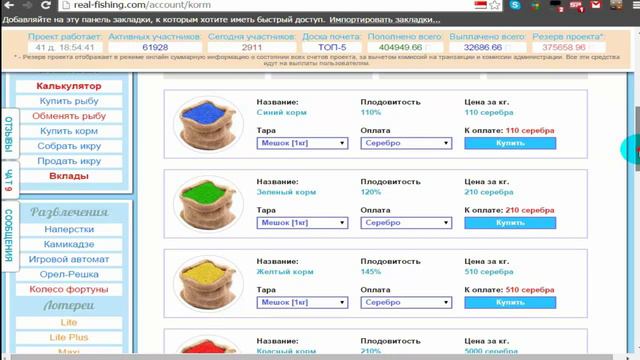Reload the page with the refresh icon

coord(46,5)
